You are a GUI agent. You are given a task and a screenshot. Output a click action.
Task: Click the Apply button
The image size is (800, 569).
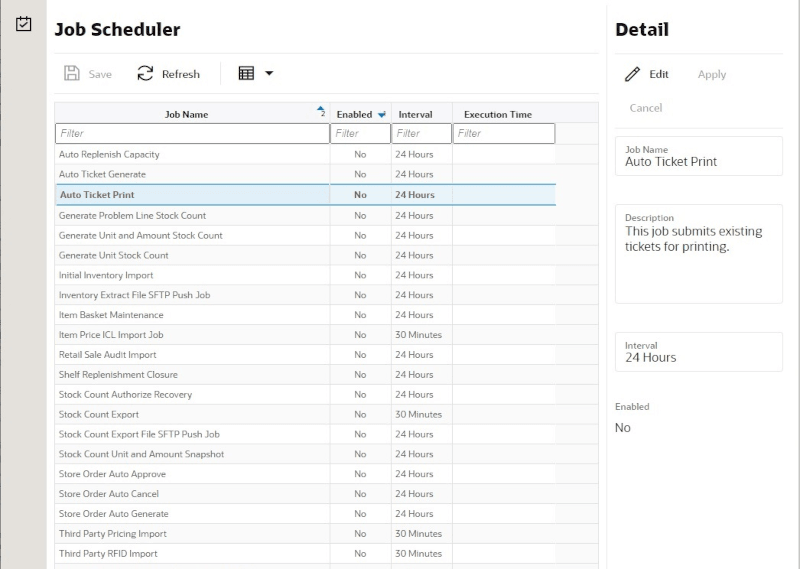pos(712,75)
